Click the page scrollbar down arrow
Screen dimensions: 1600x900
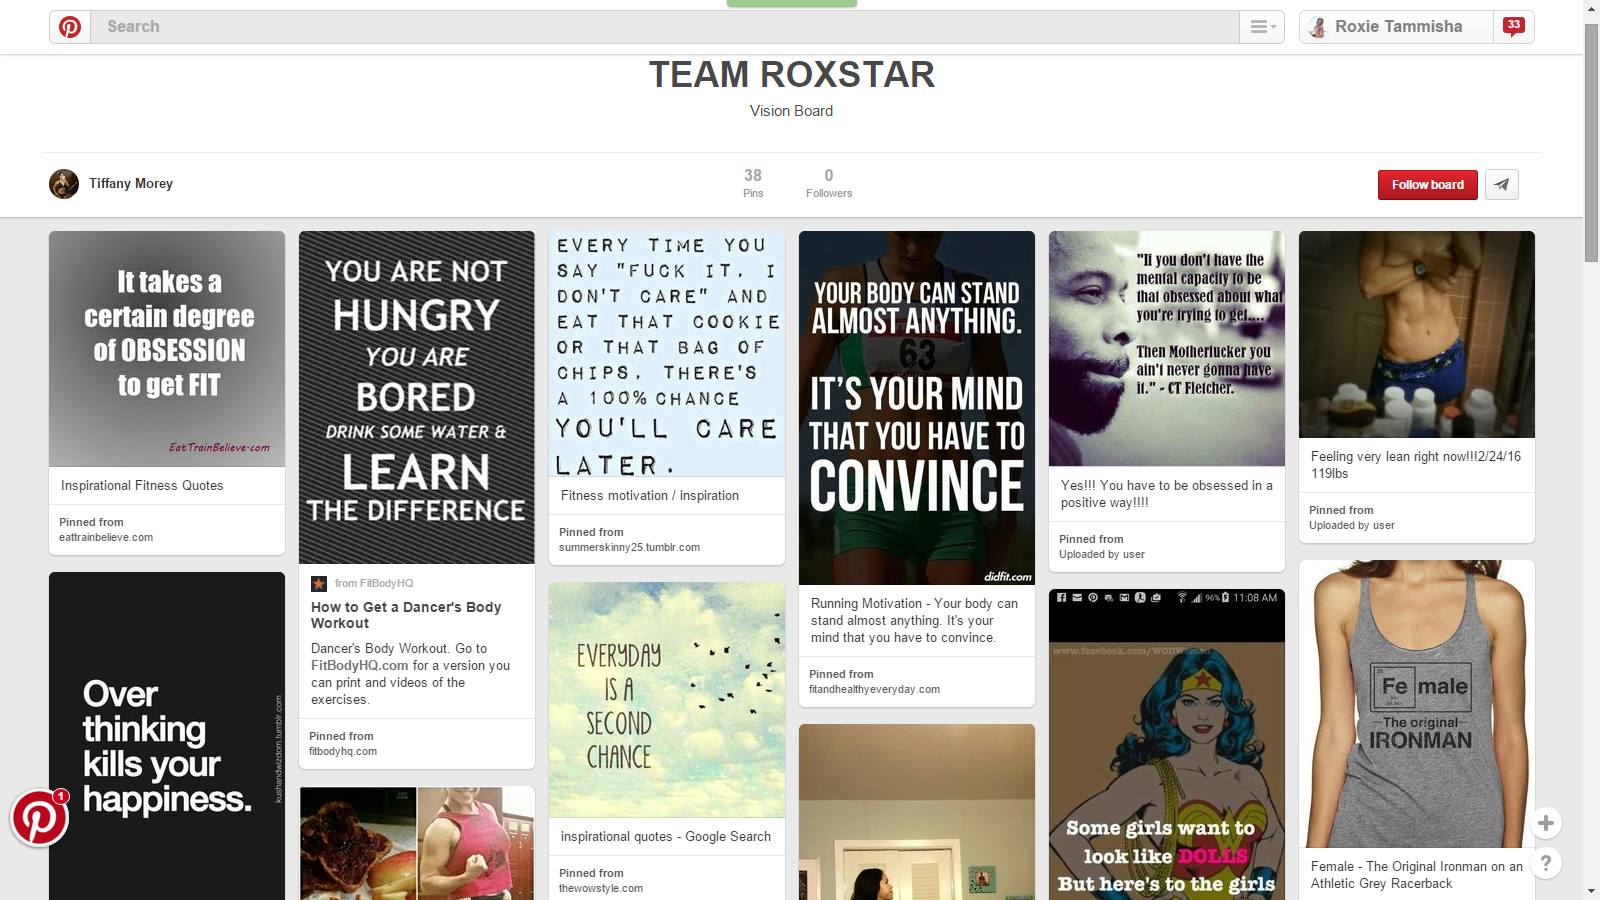click(1592, 891)
